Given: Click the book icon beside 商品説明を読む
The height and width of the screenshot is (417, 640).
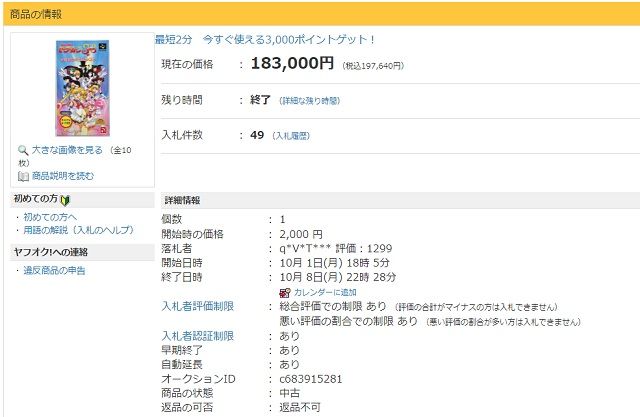Looking at the screenshot, I should [23, 176].
